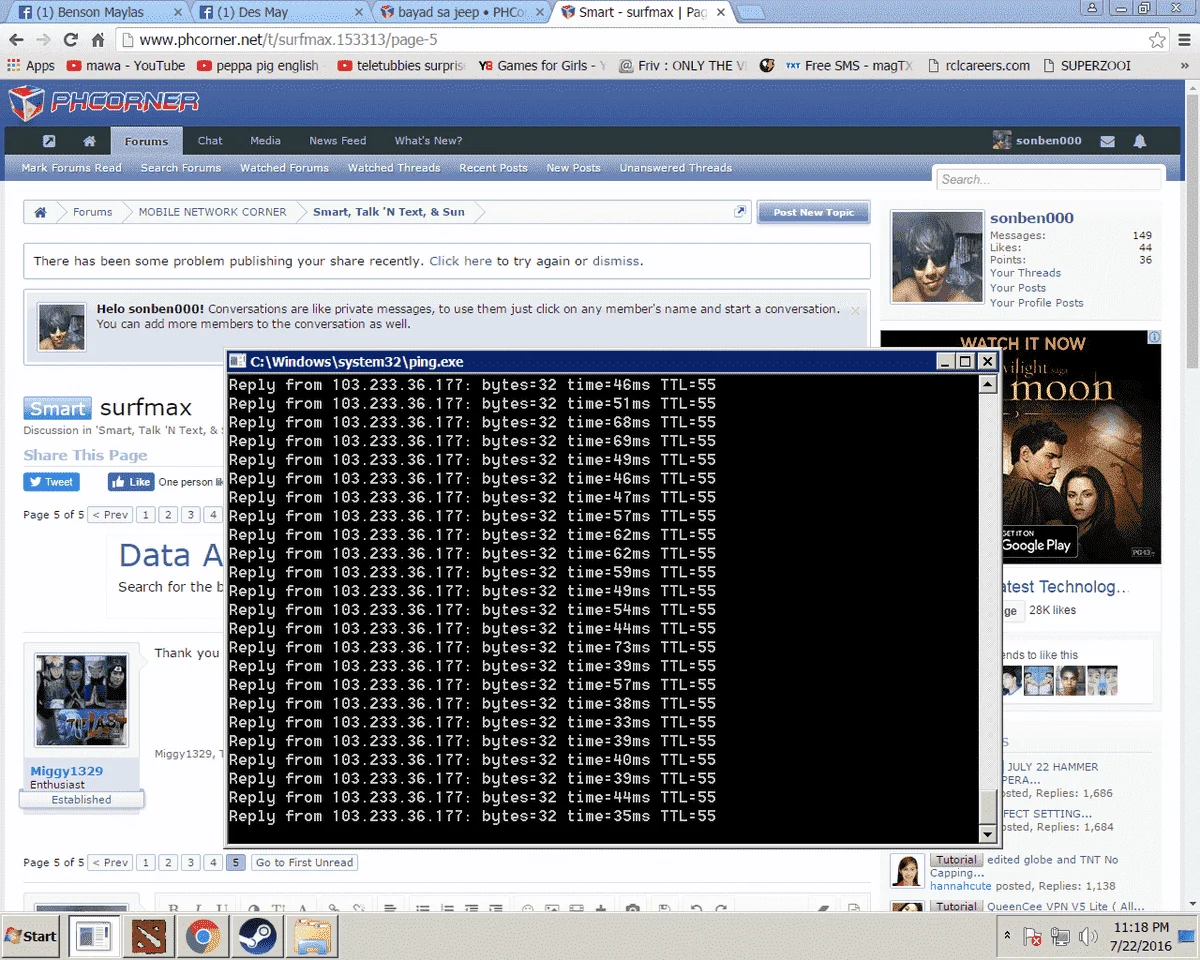Click bottom Prev page button
Image resolution: width=1200 pixels, height=960 pixels.
pos(110,862)
